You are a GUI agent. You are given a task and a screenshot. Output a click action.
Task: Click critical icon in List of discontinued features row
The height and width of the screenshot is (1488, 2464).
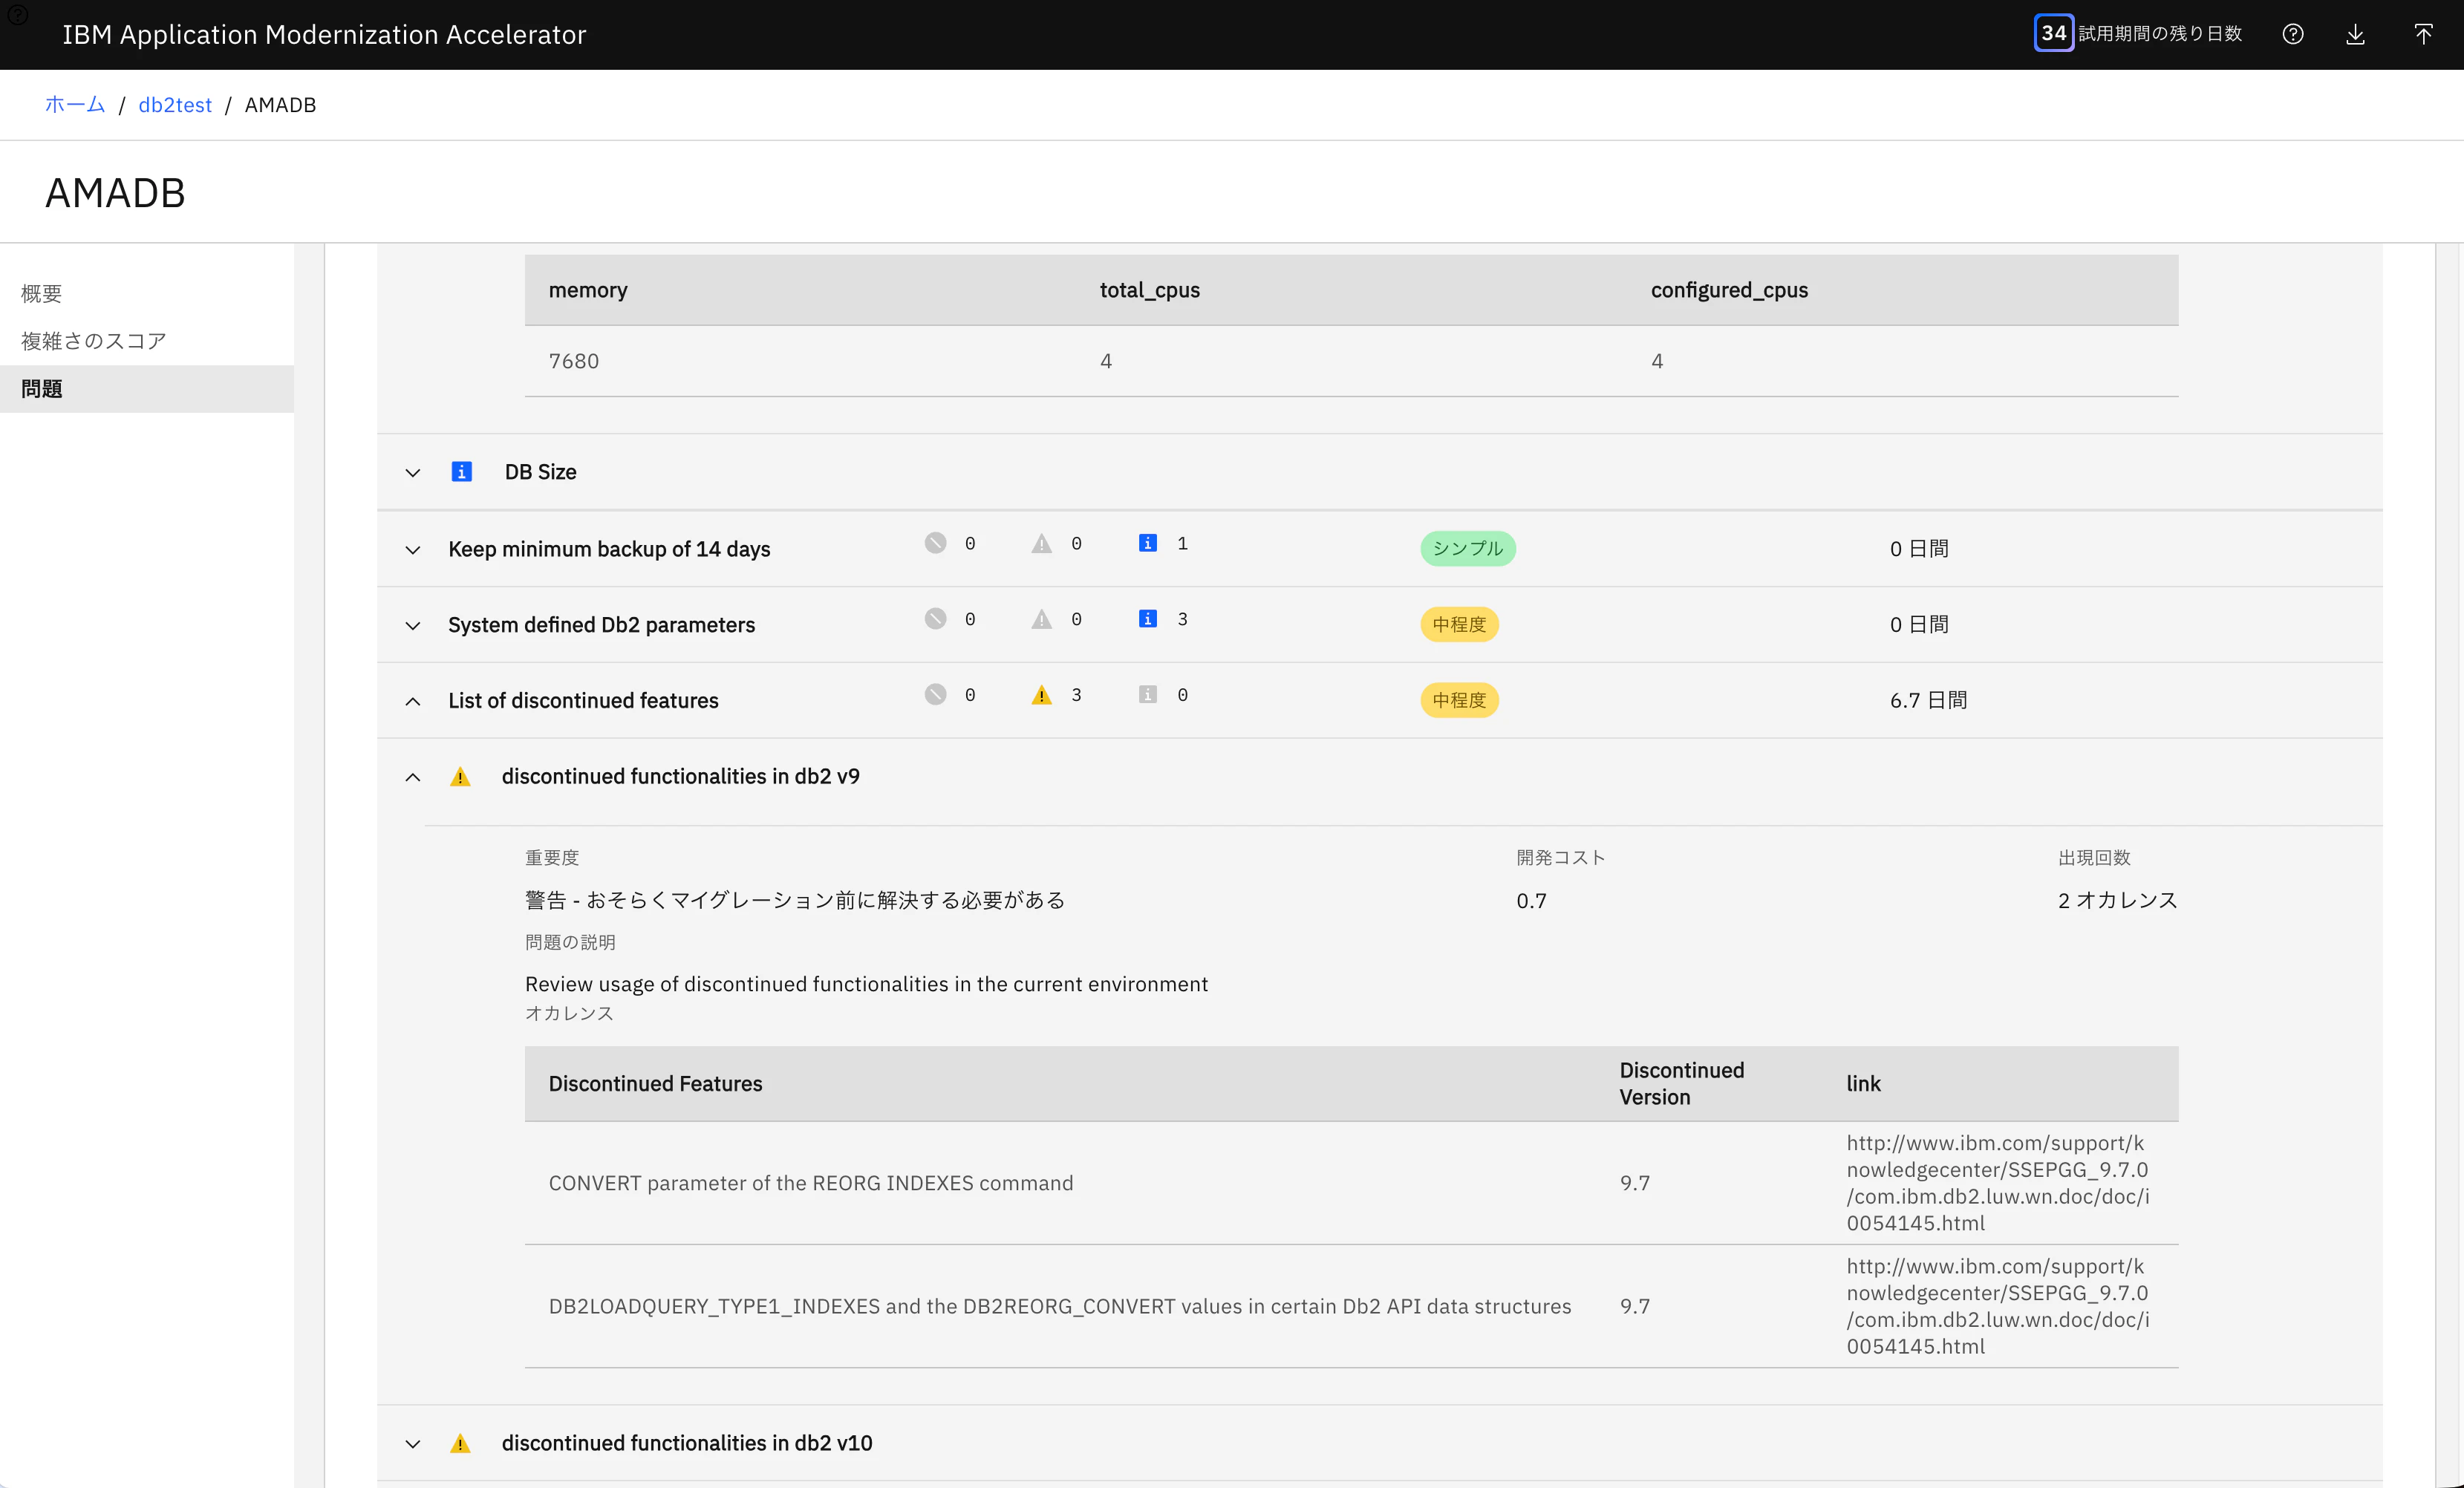935,695
